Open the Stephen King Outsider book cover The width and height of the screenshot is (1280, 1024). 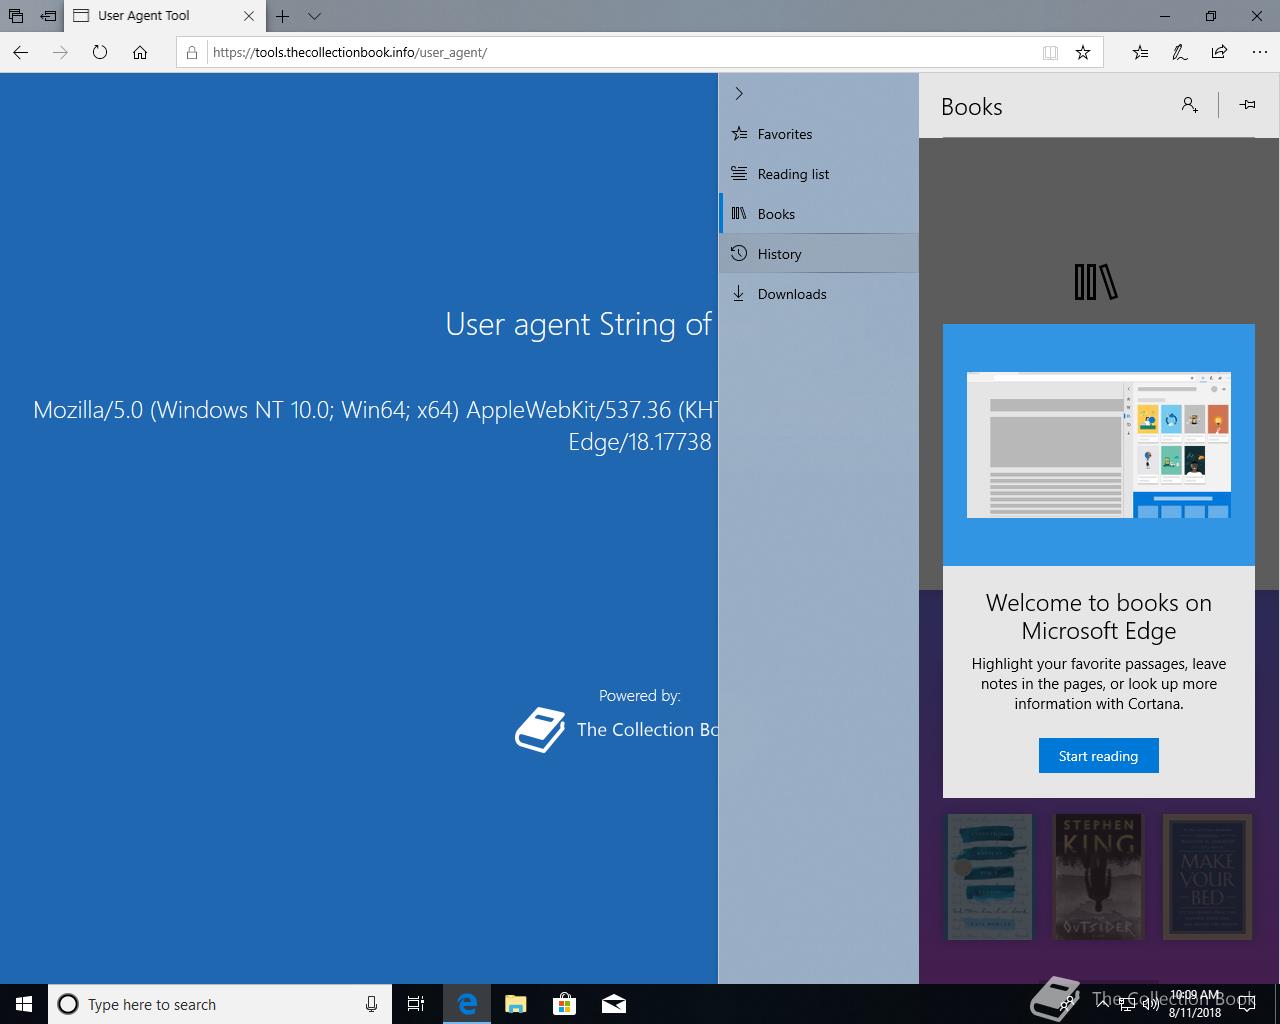tap(1098, 876)
